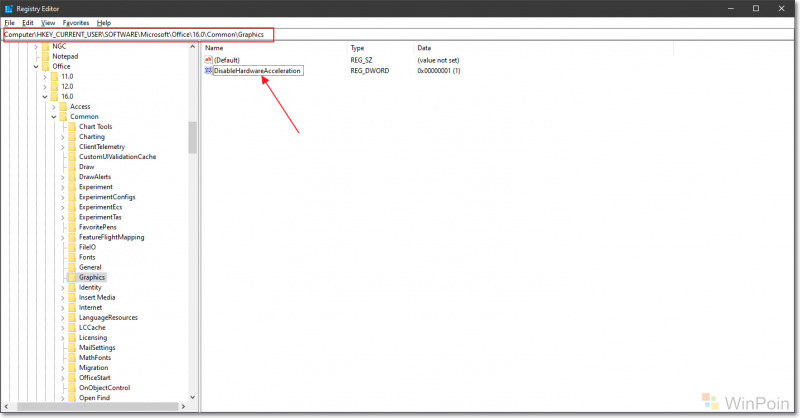Click tree horizontal scrollbar left arrow
This screenshot has height=418, width=800.
[x=6, y=407]
